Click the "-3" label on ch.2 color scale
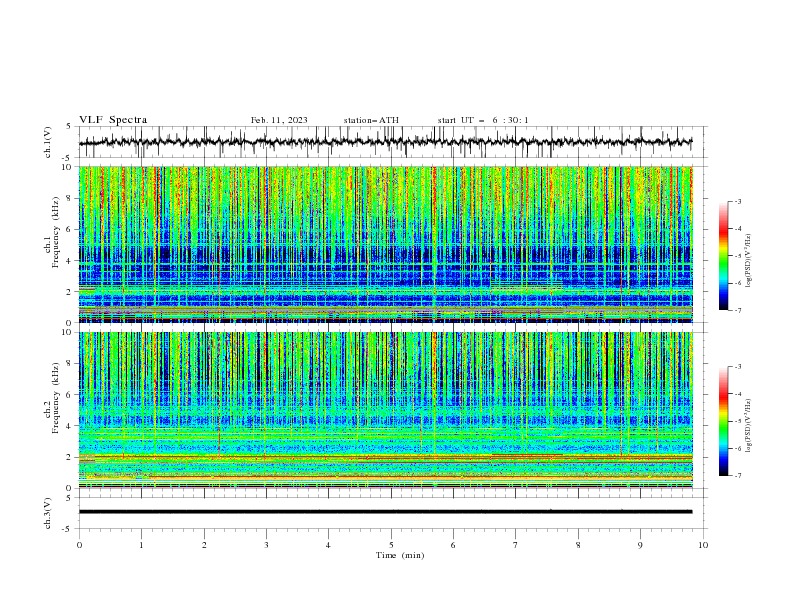Screen dimensions: 792x612 [738, 367]
